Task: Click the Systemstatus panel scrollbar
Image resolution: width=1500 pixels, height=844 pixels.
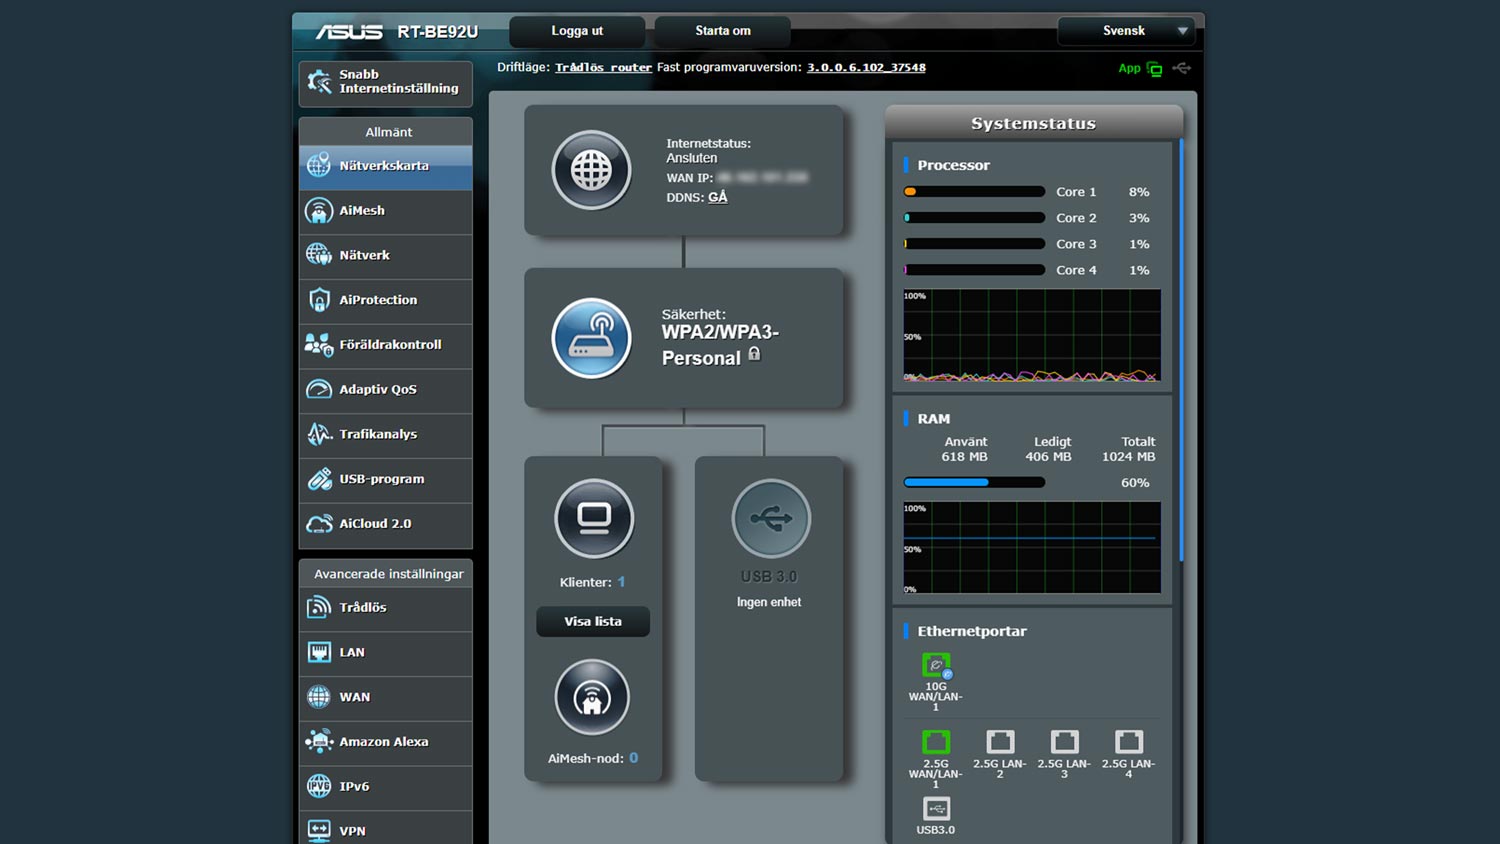Action: pos(1181,350)
